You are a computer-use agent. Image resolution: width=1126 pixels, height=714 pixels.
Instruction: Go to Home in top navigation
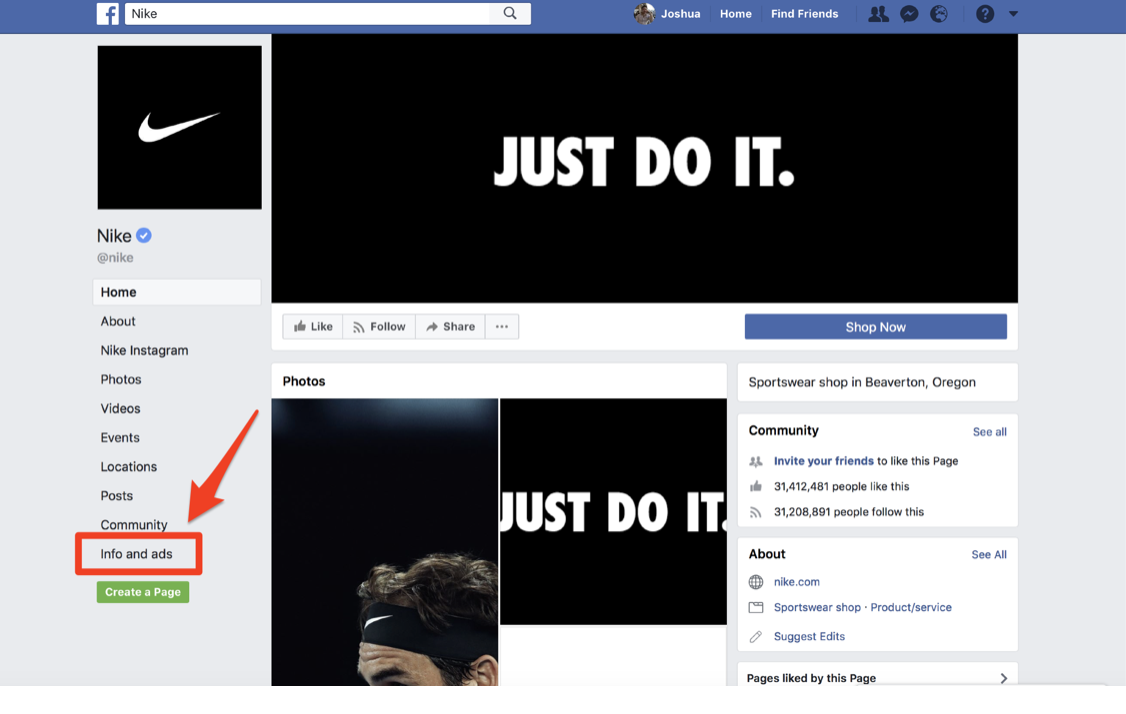735,14
